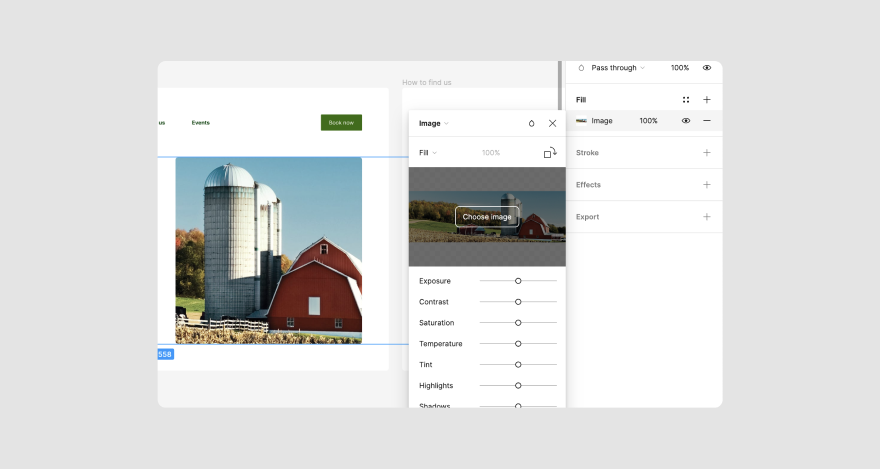Toggle layer visibility eye beside 100% opacity
This screenshot has height=469, width=880.
[x=707, y=68]
